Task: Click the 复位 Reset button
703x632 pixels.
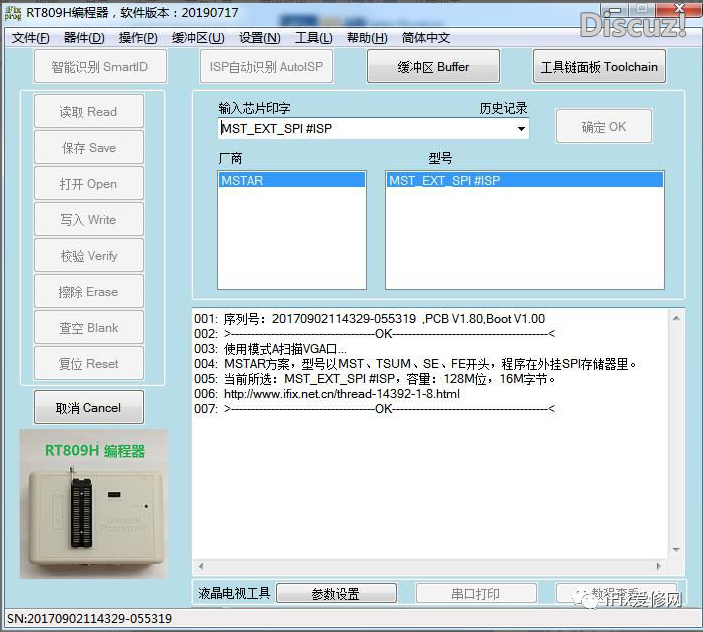Action: (x=89, y=363)
